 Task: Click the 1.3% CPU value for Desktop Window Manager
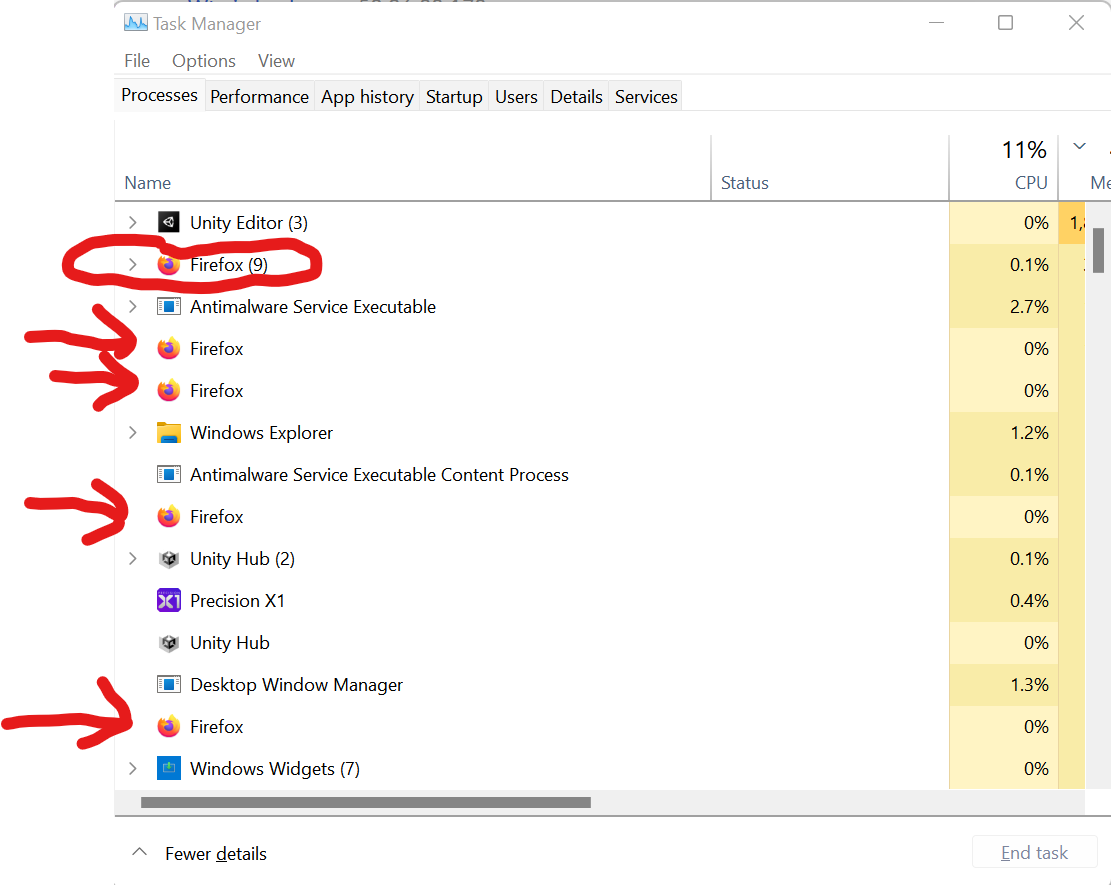click(x=1029, y=684)
